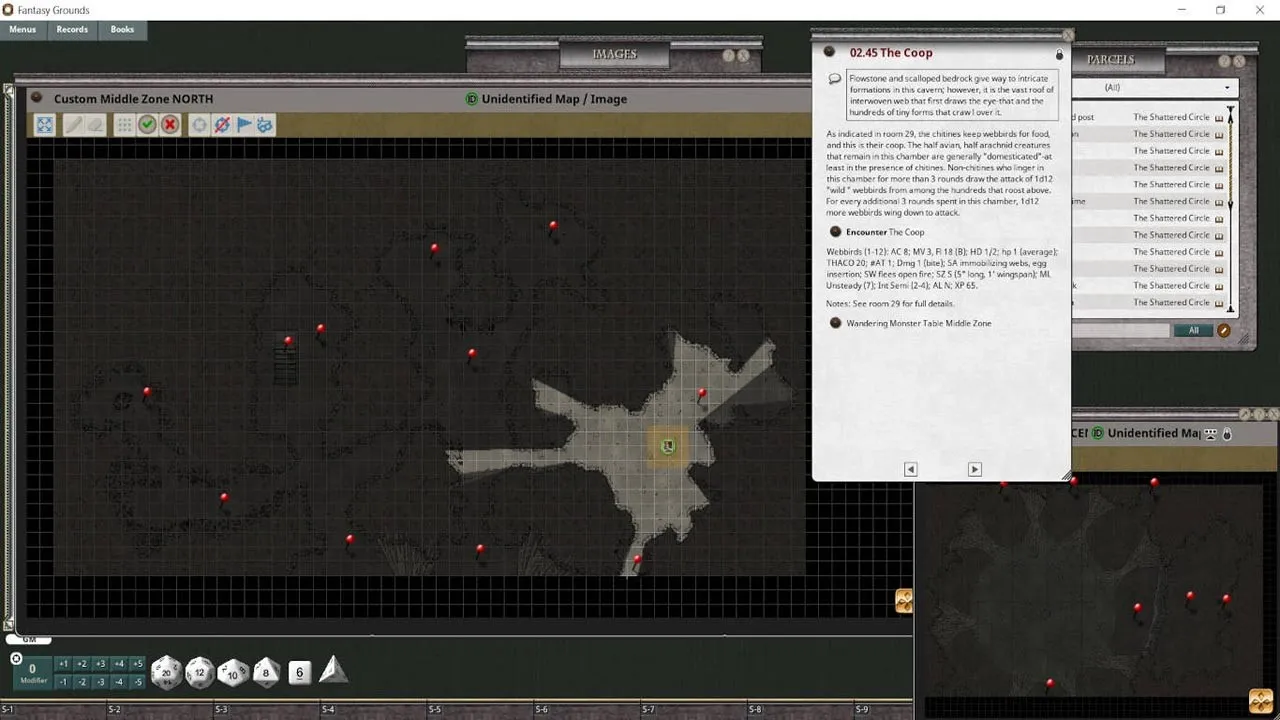Click the PARCELS window title tab

1110,59
